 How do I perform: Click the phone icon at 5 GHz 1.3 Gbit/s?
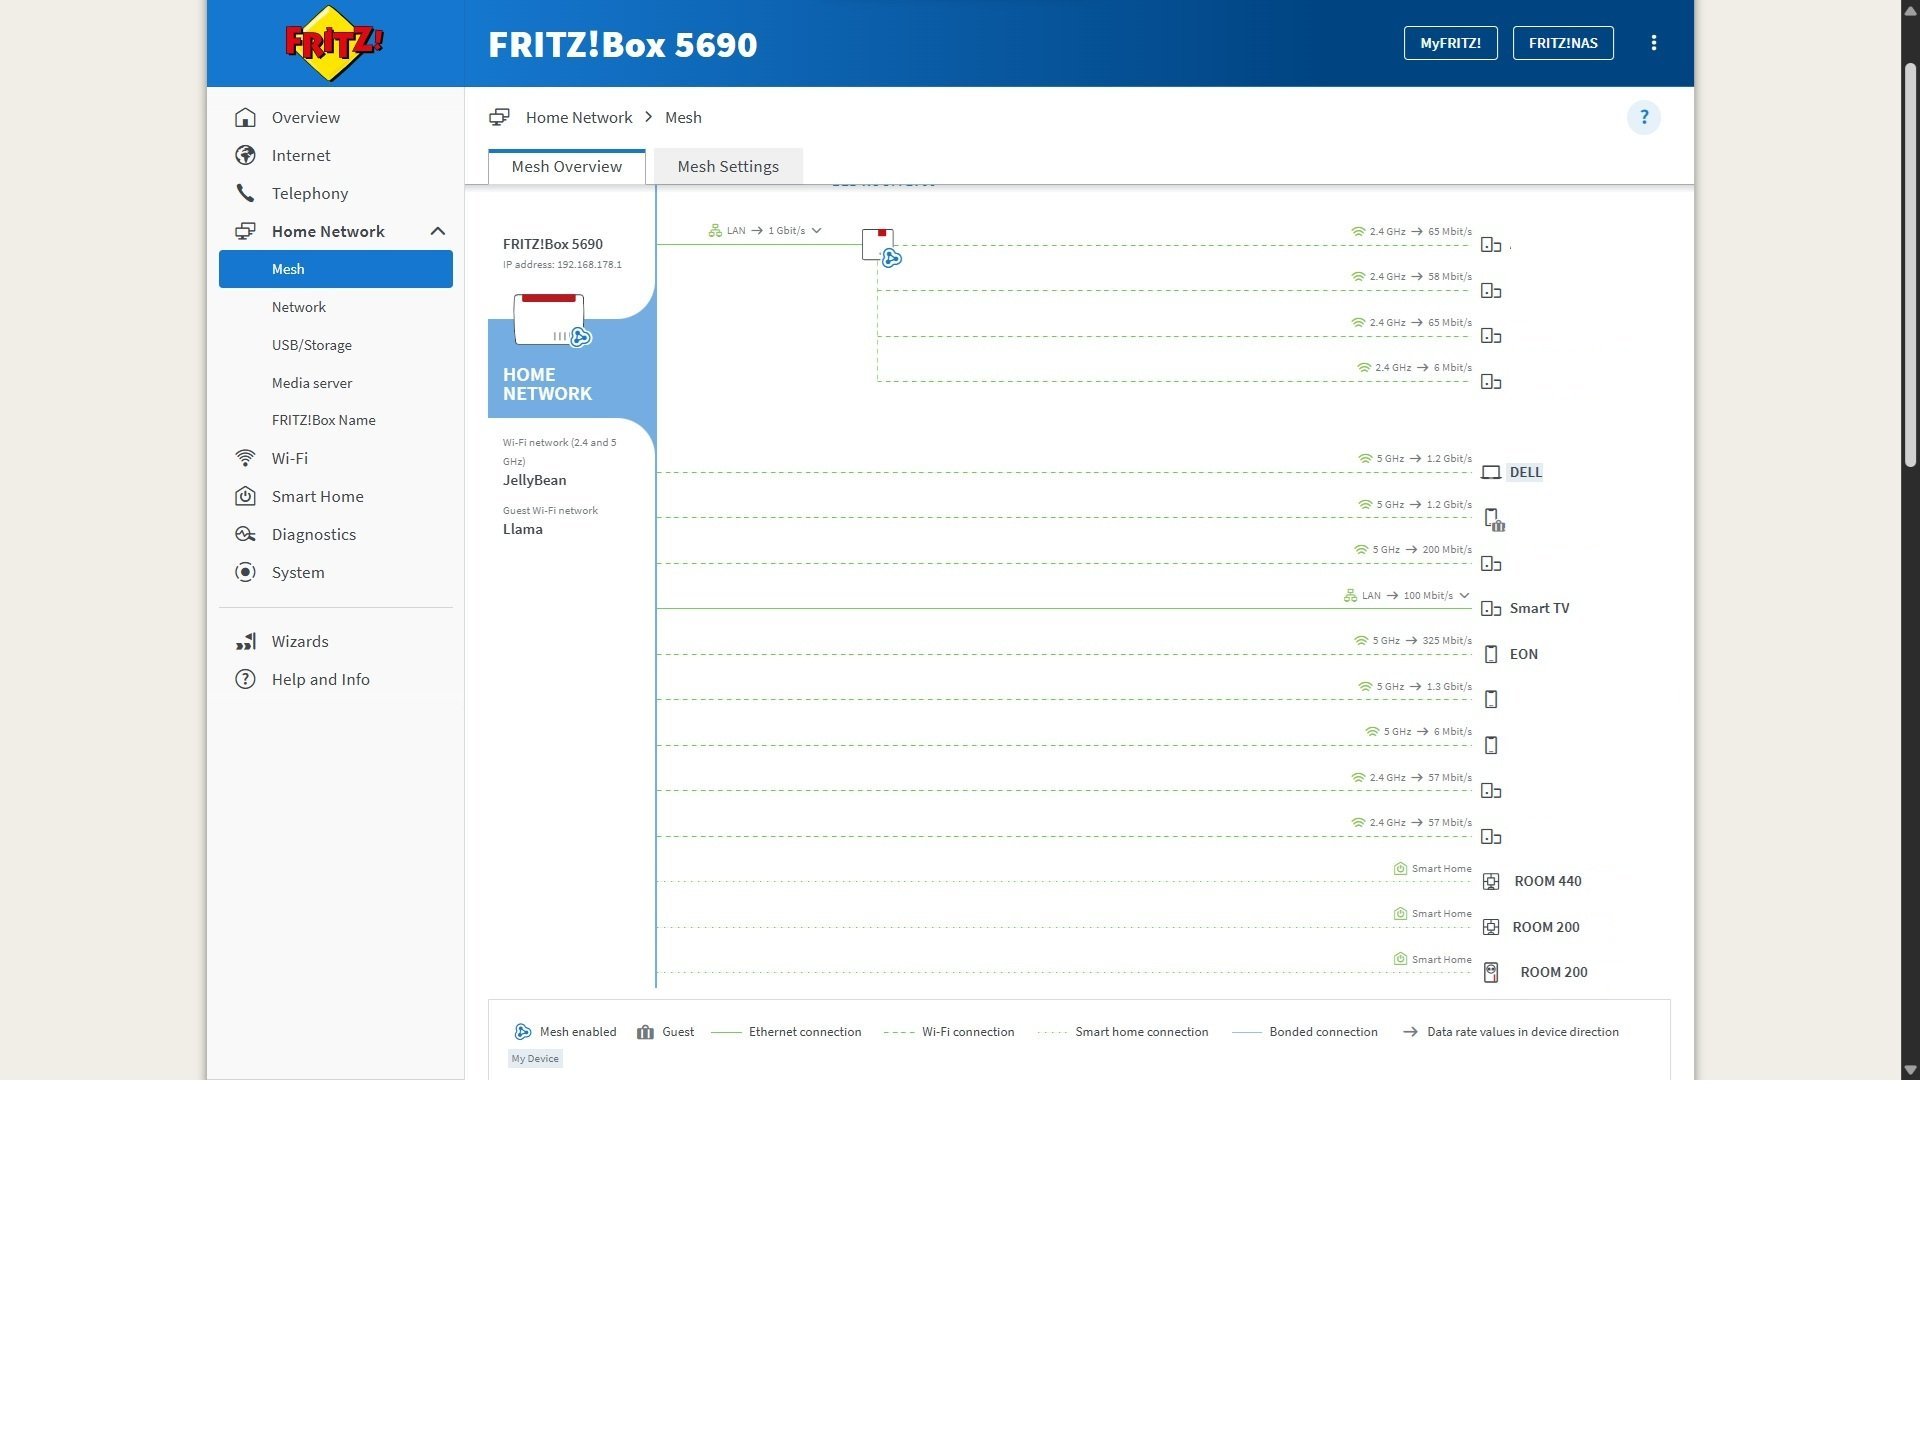click(1490, 700)
